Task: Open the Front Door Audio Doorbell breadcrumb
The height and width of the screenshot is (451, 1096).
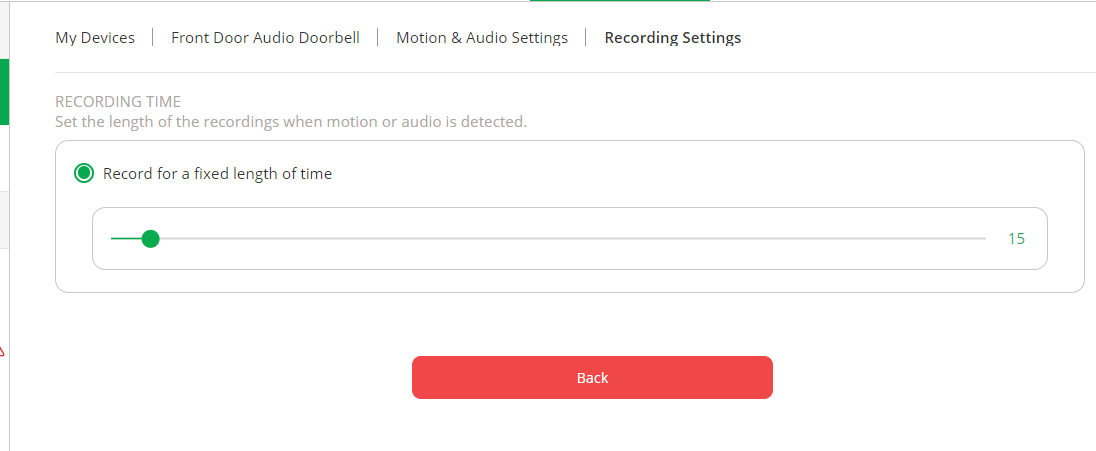Action: [265, 38]
